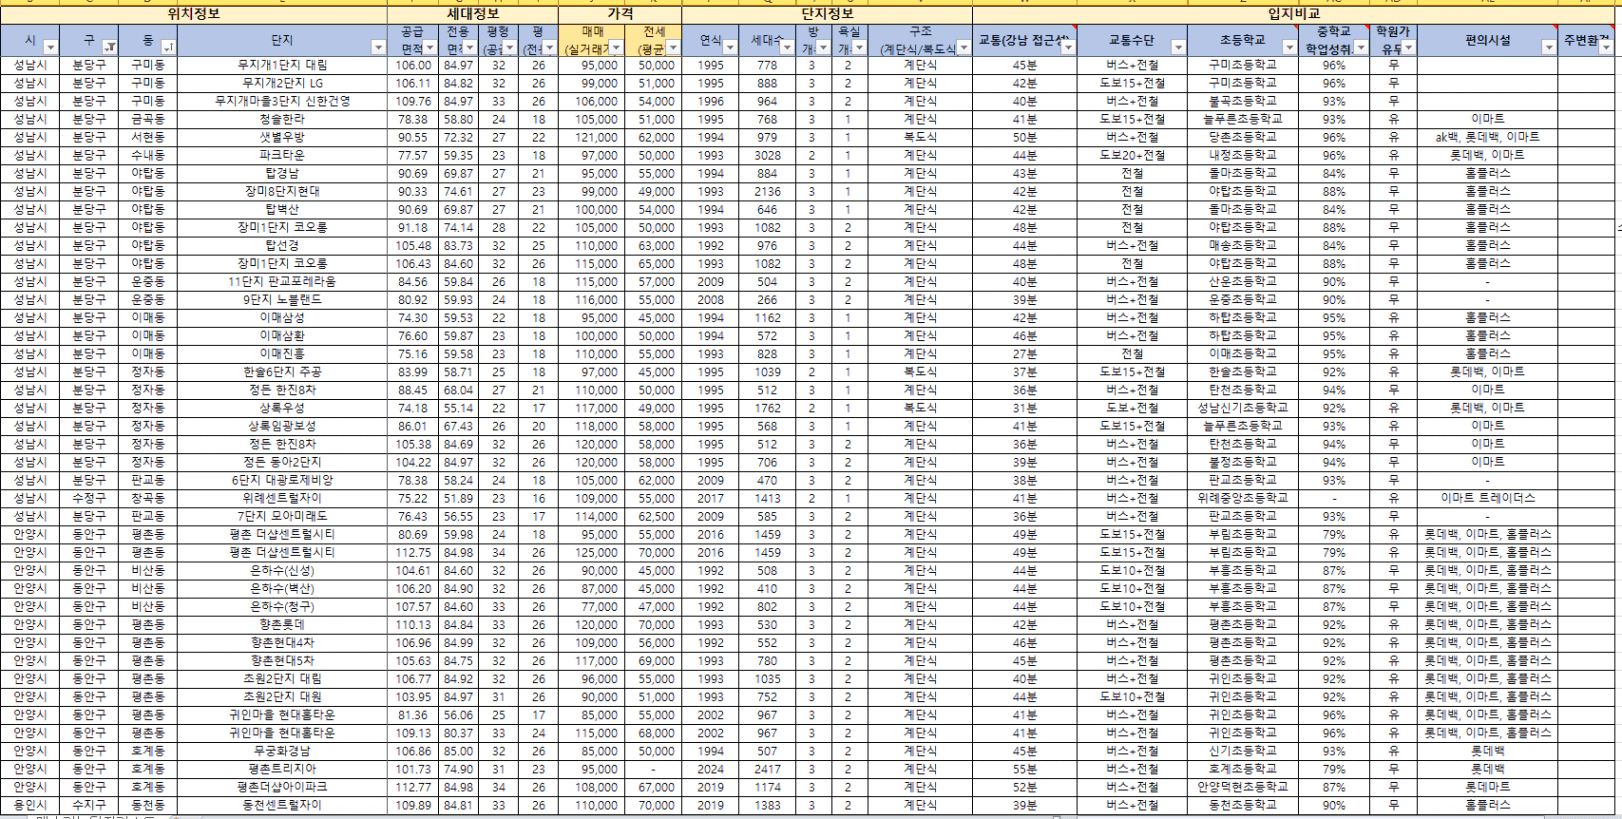Select the 장미8단지현대 cell

282,191
